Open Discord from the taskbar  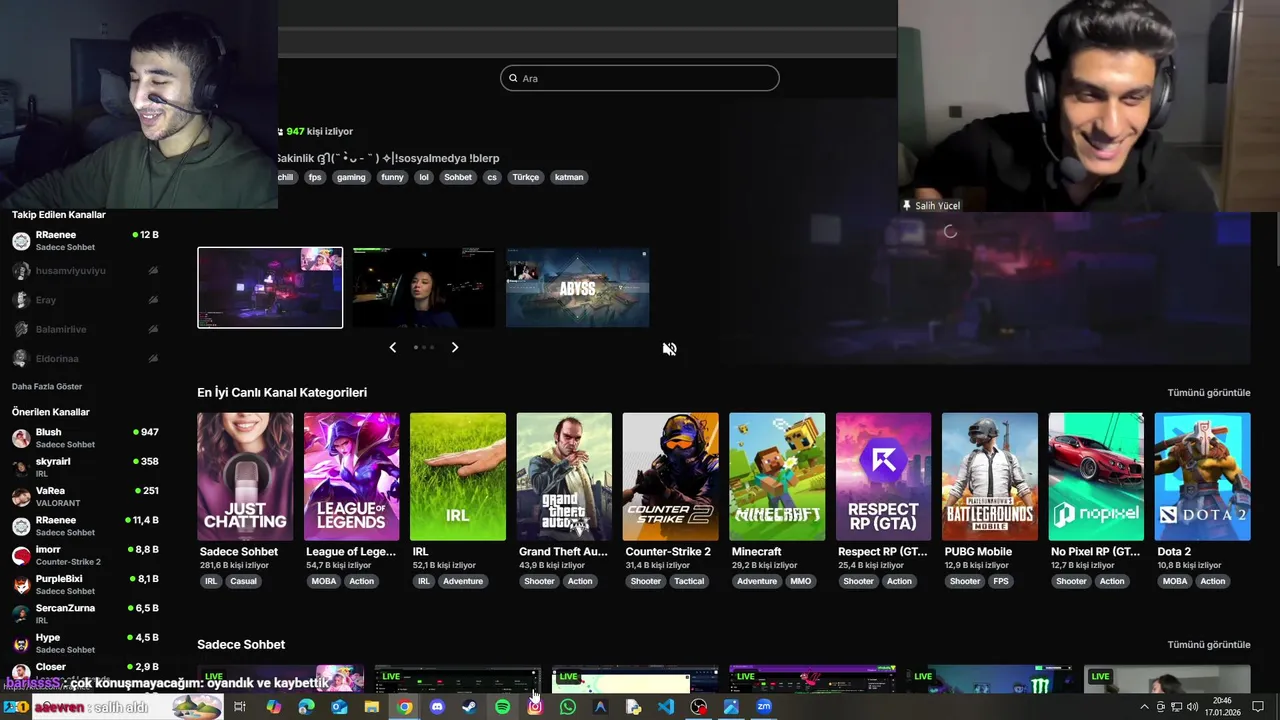tap(437, 707)
